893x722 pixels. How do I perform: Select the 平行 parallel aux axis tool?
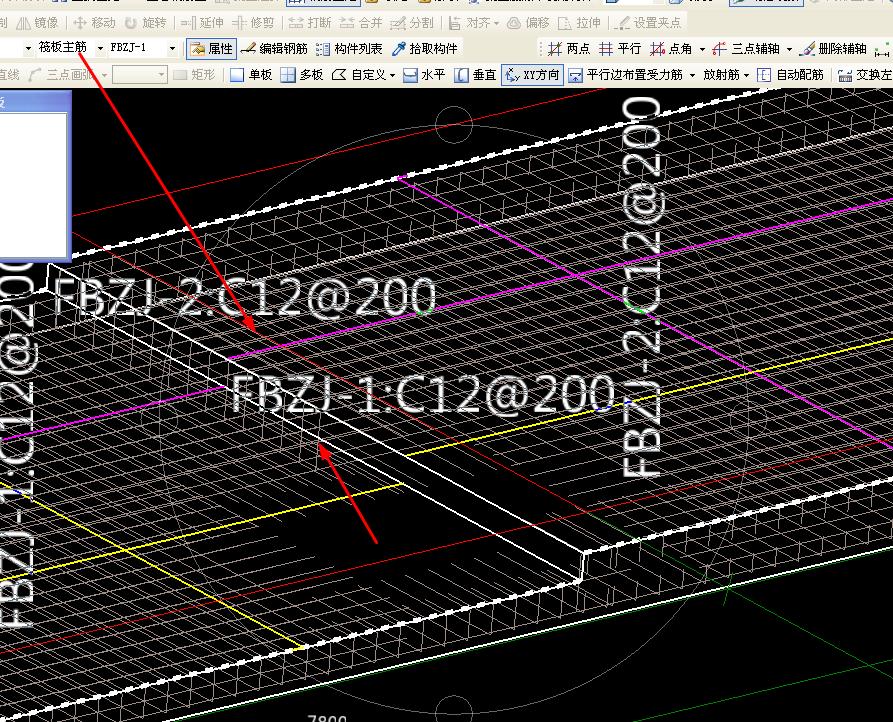[620, 49]
